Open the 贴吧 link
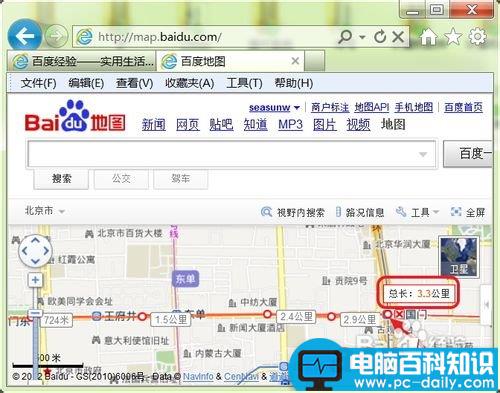The width and height of the screenshot is (500, 393). click(x=221, y=125)
